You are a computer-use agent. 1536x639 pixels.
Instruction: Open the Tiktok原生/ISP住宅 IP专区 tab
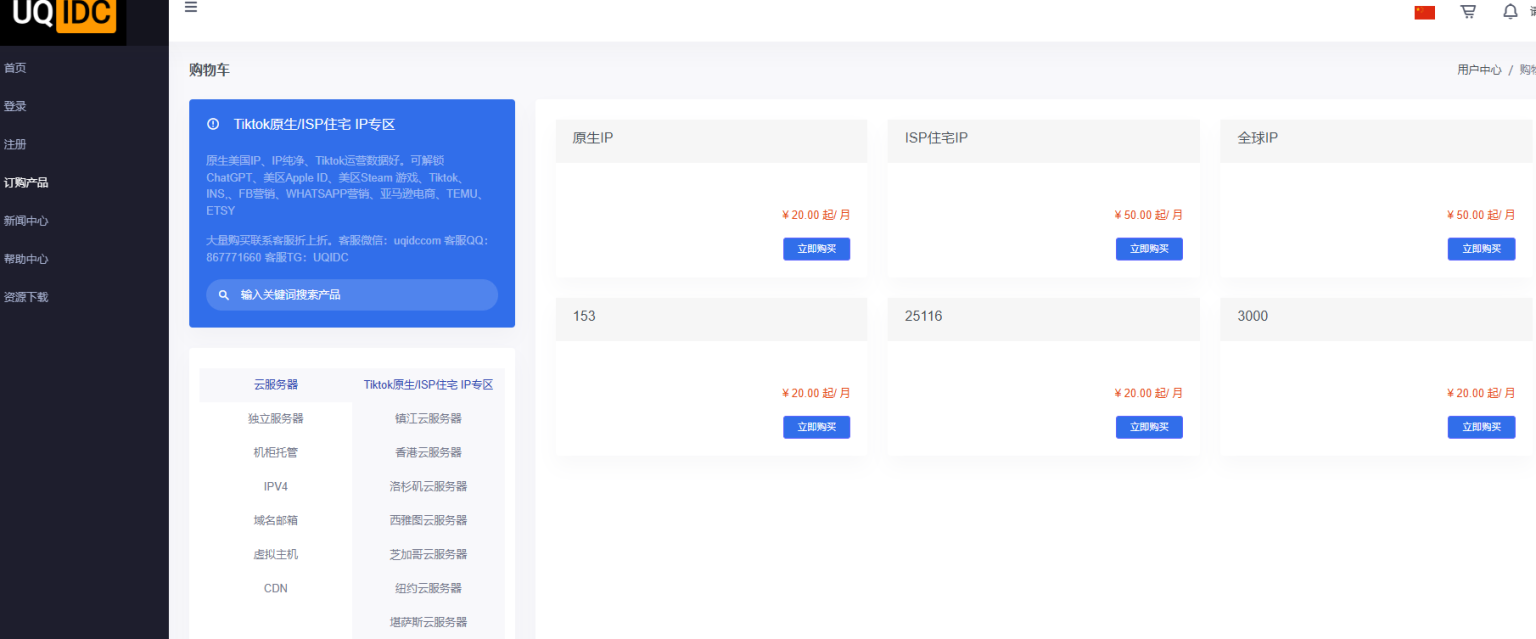click(x=428, y=384)
